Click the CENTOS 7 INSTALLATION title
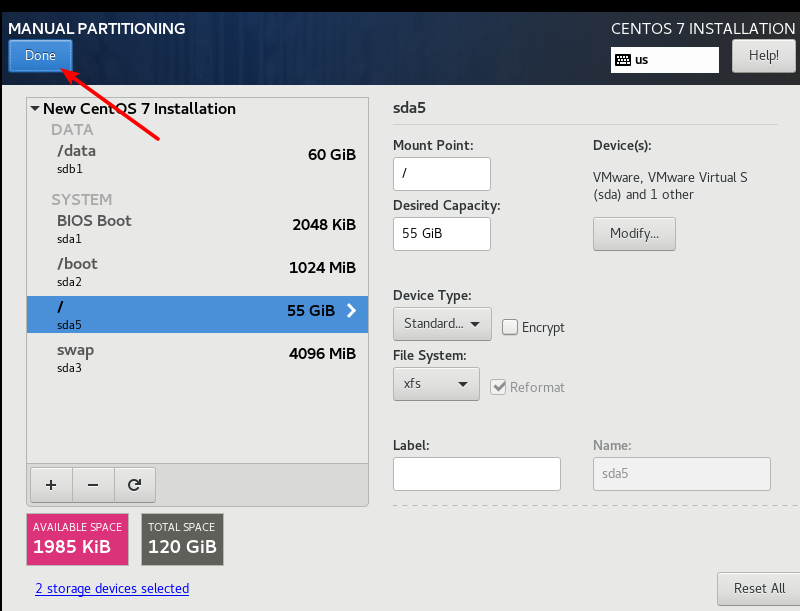This screenshot has width=800, height=611. pyautogui.click(x=703, y=29)
